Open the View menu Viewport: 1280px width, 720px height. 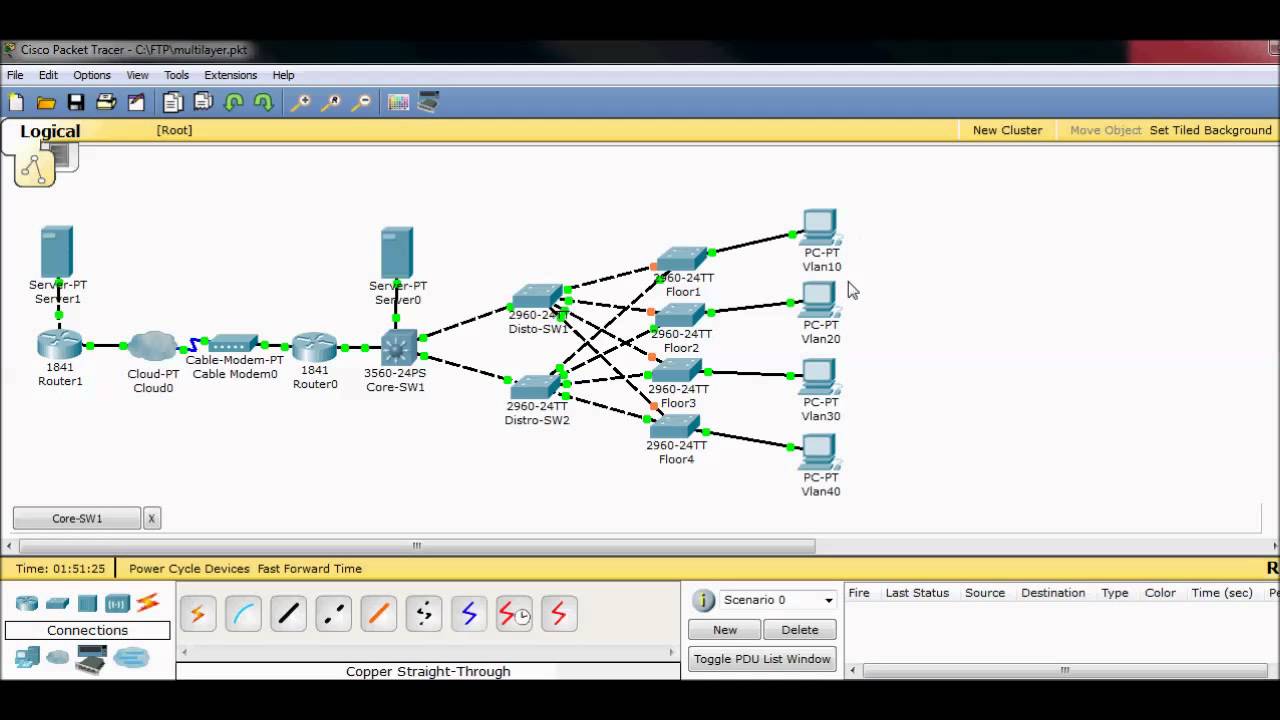(137, 75)
